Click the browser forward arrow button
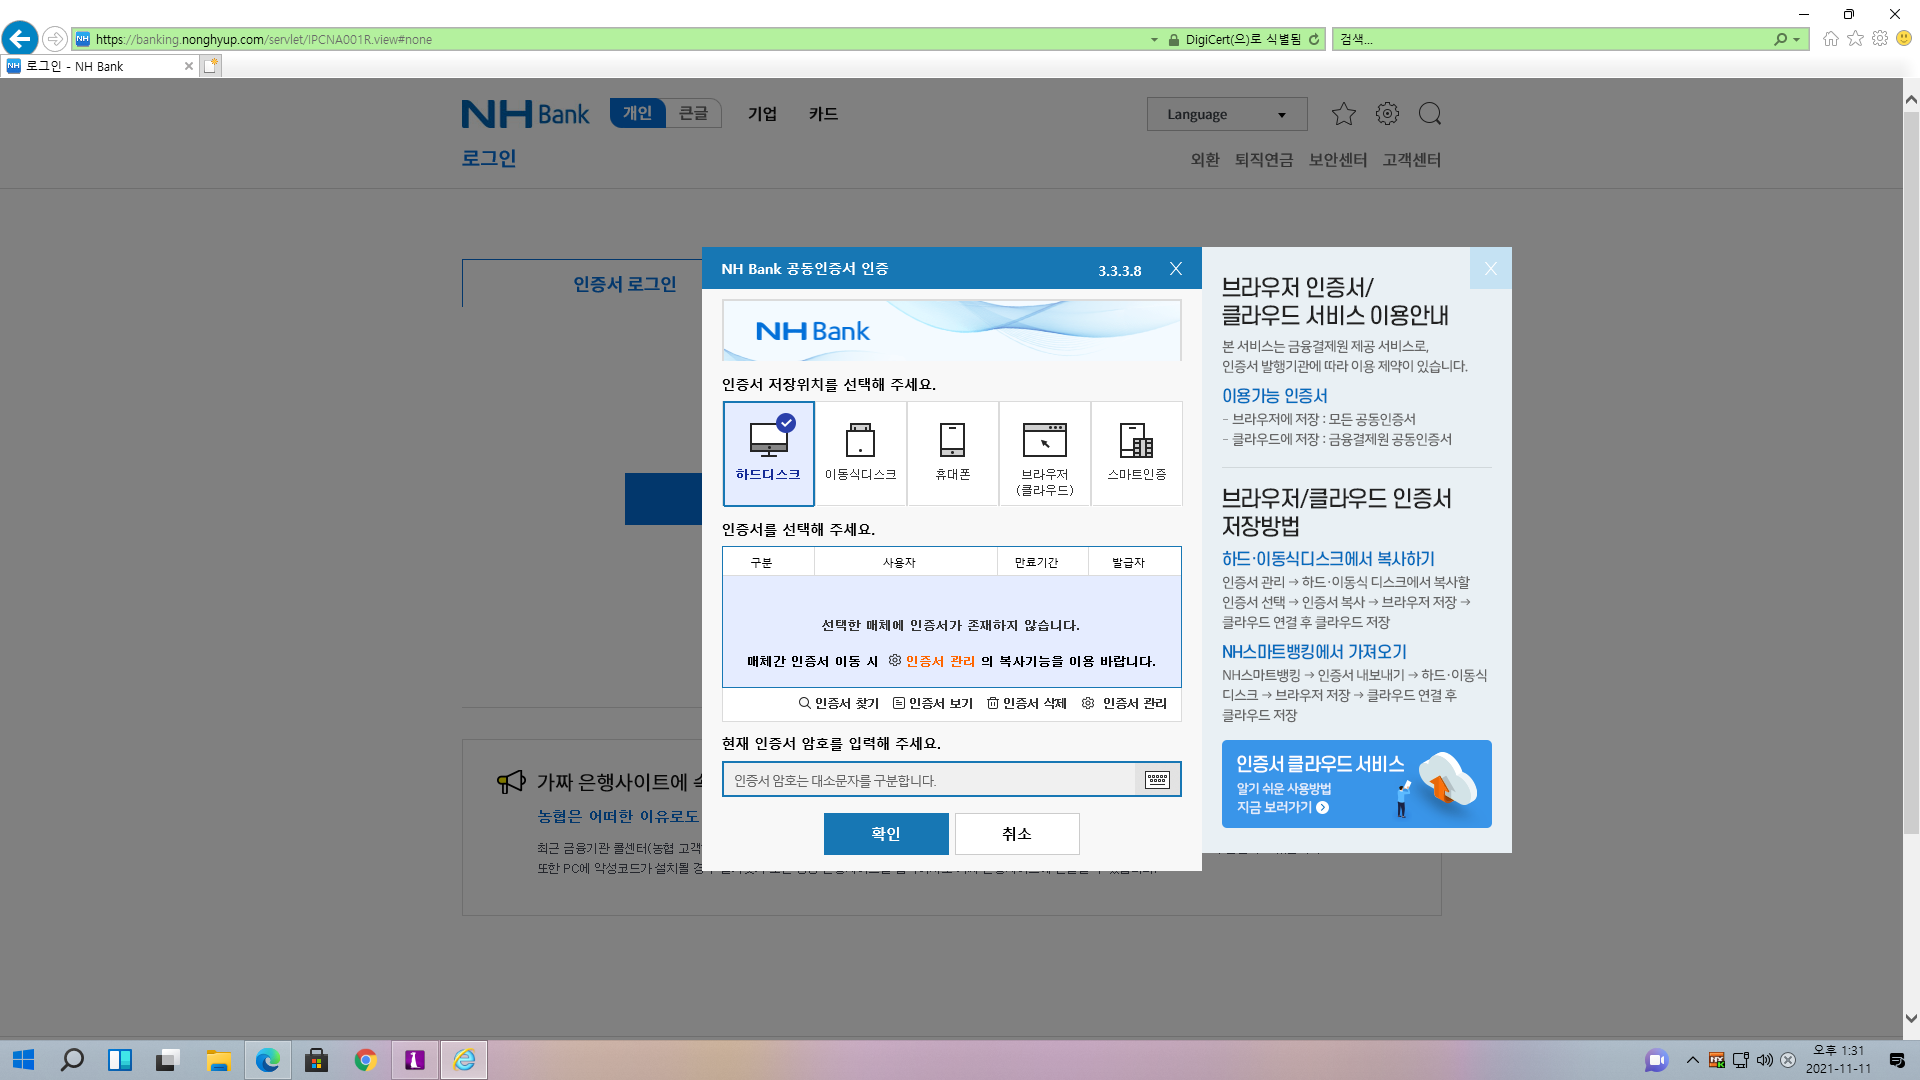 tap(55, 39)
